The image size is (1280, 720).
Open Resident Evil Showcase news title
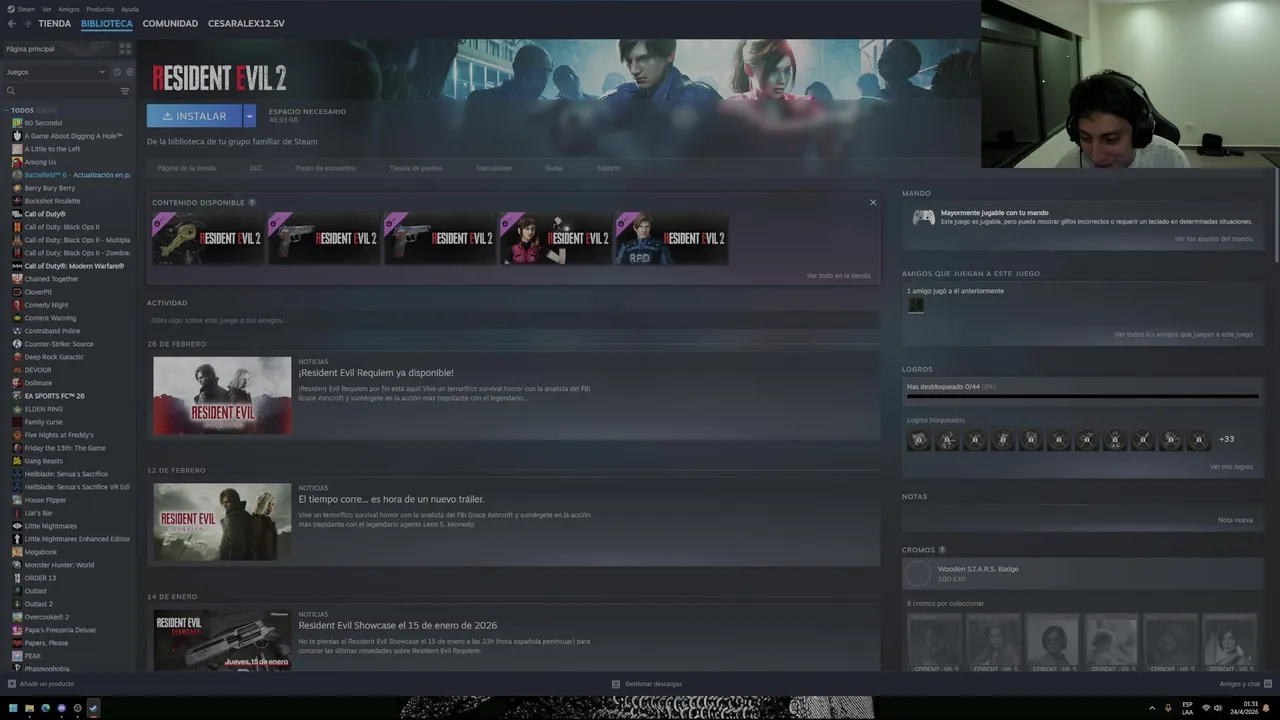398,626
